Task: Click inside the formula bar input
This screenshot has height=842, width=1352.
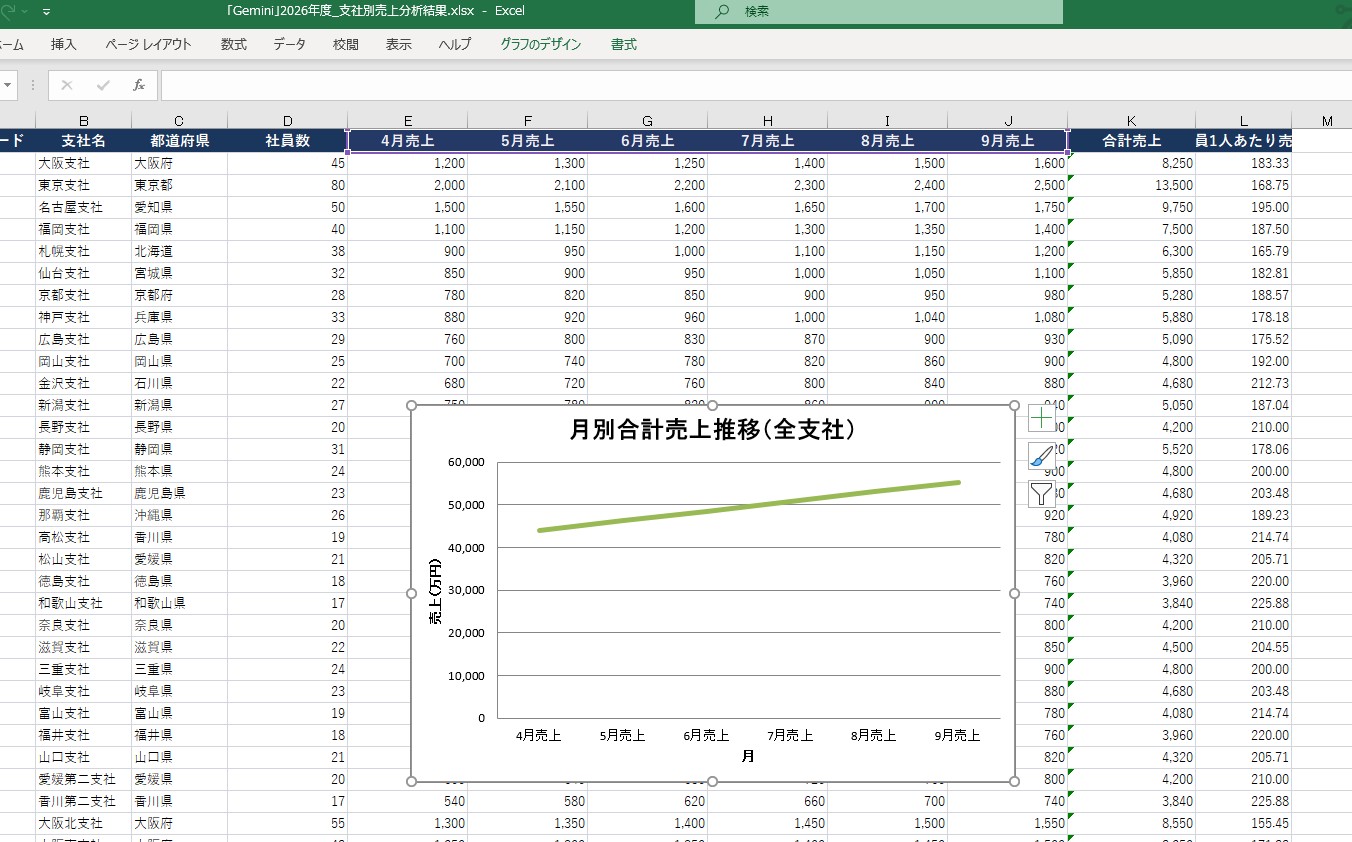Action: 755,85
